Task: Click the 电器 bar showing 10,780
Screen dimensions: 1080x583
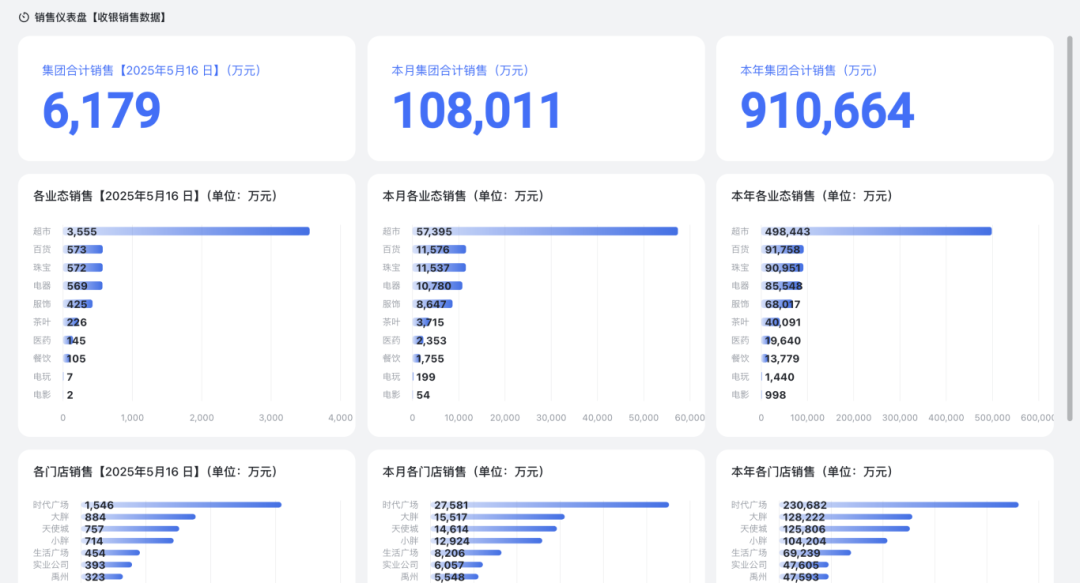Action: tap(437, 286)
